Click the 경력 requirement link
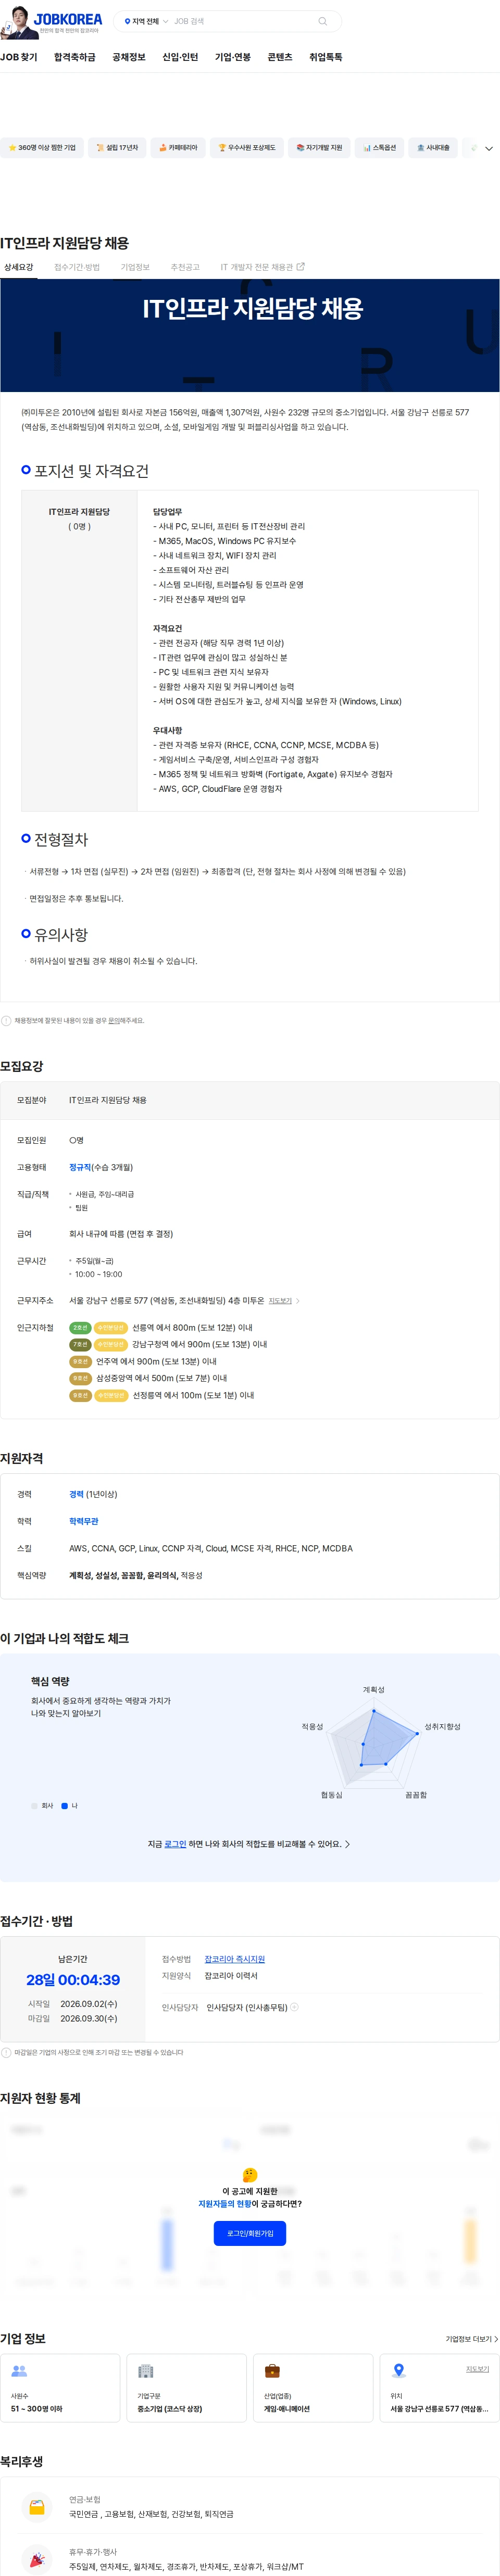The width and height of the screenshot is (500, 2576). click(76, 1494)
